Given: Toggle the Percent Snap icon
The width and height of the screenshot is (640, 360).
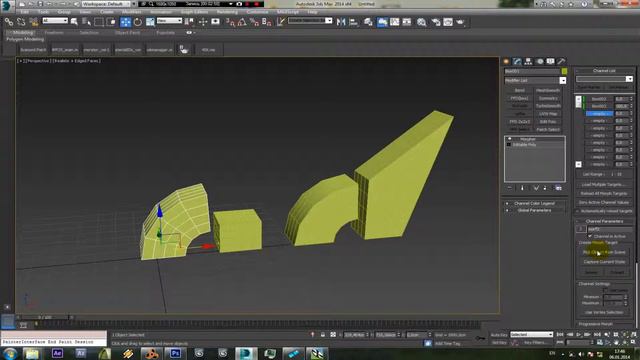Looking at the screenshot, I should [x=254, y=22].
